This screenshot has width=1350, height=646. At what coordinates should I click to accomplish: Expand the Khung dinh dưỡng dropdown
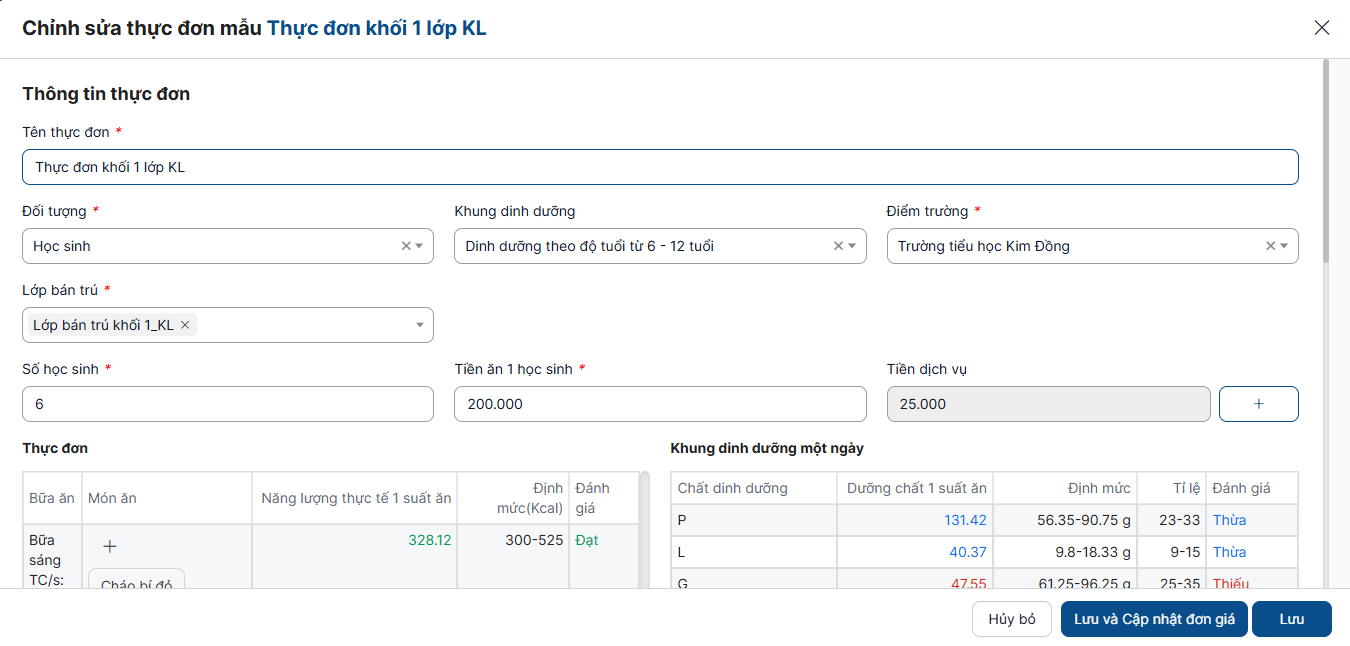(852, 246)
